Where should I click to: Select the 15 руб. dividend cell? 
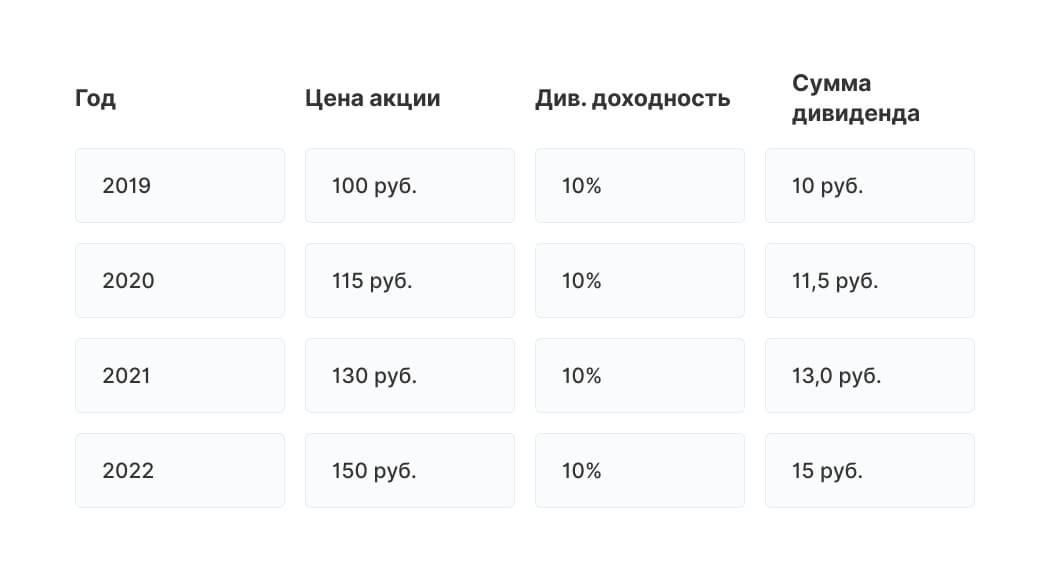point(870,471)
